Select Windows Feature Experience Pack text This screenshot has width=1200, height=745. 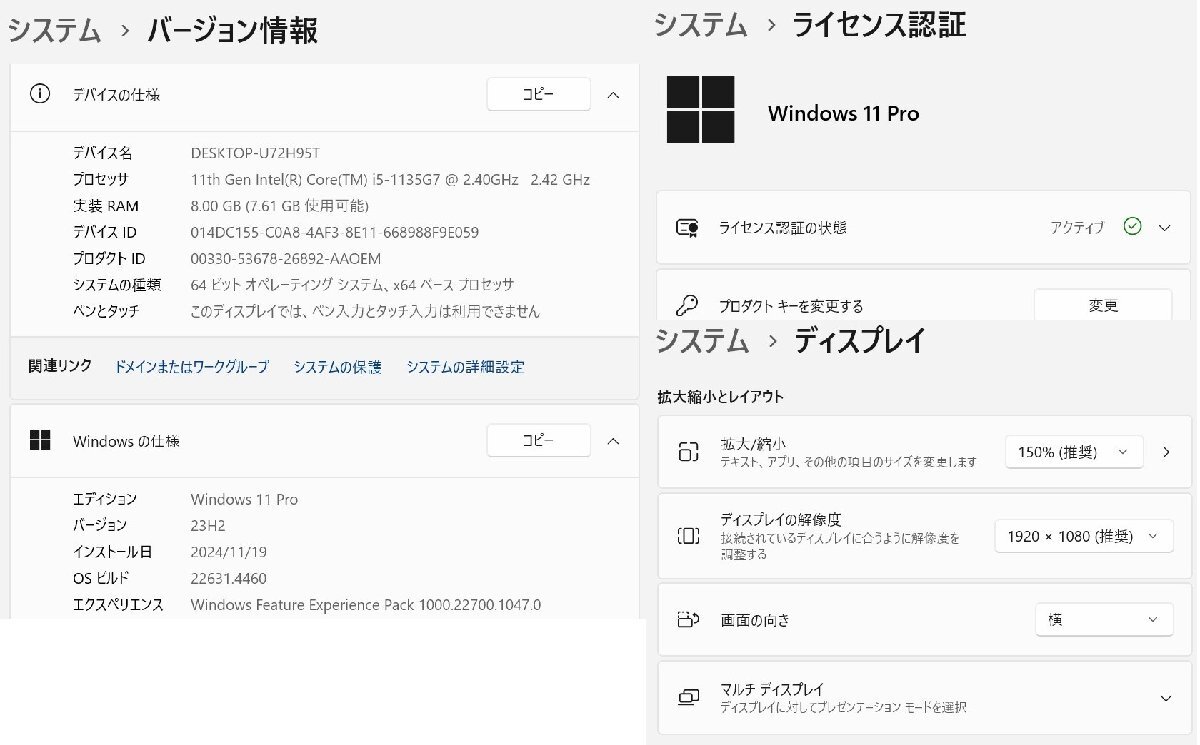pos(366,604)
